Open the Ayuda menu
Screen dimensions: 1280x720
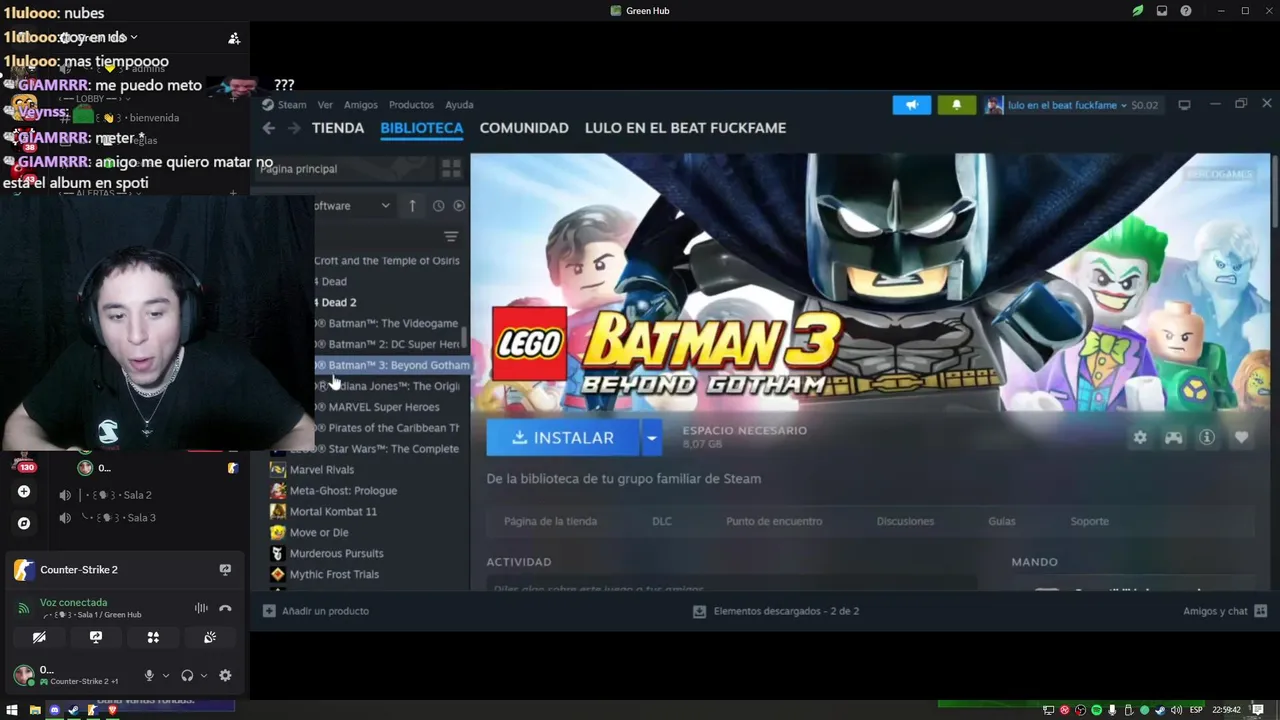(459, 105)
